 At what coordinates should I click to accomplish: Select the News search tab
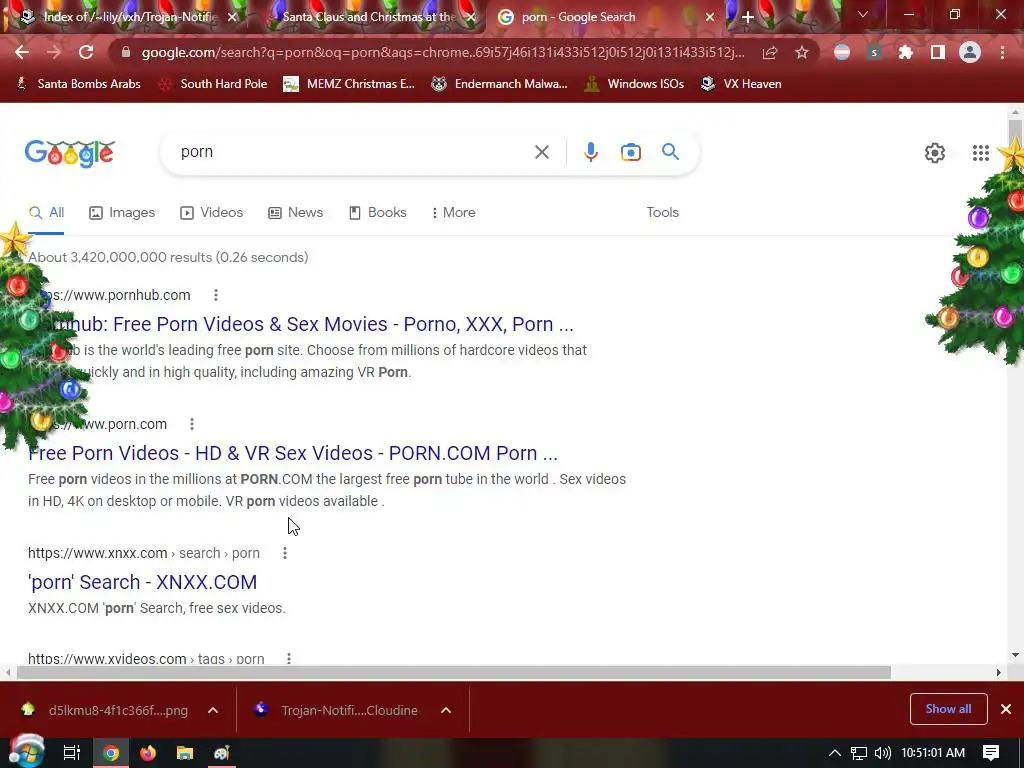296,212
